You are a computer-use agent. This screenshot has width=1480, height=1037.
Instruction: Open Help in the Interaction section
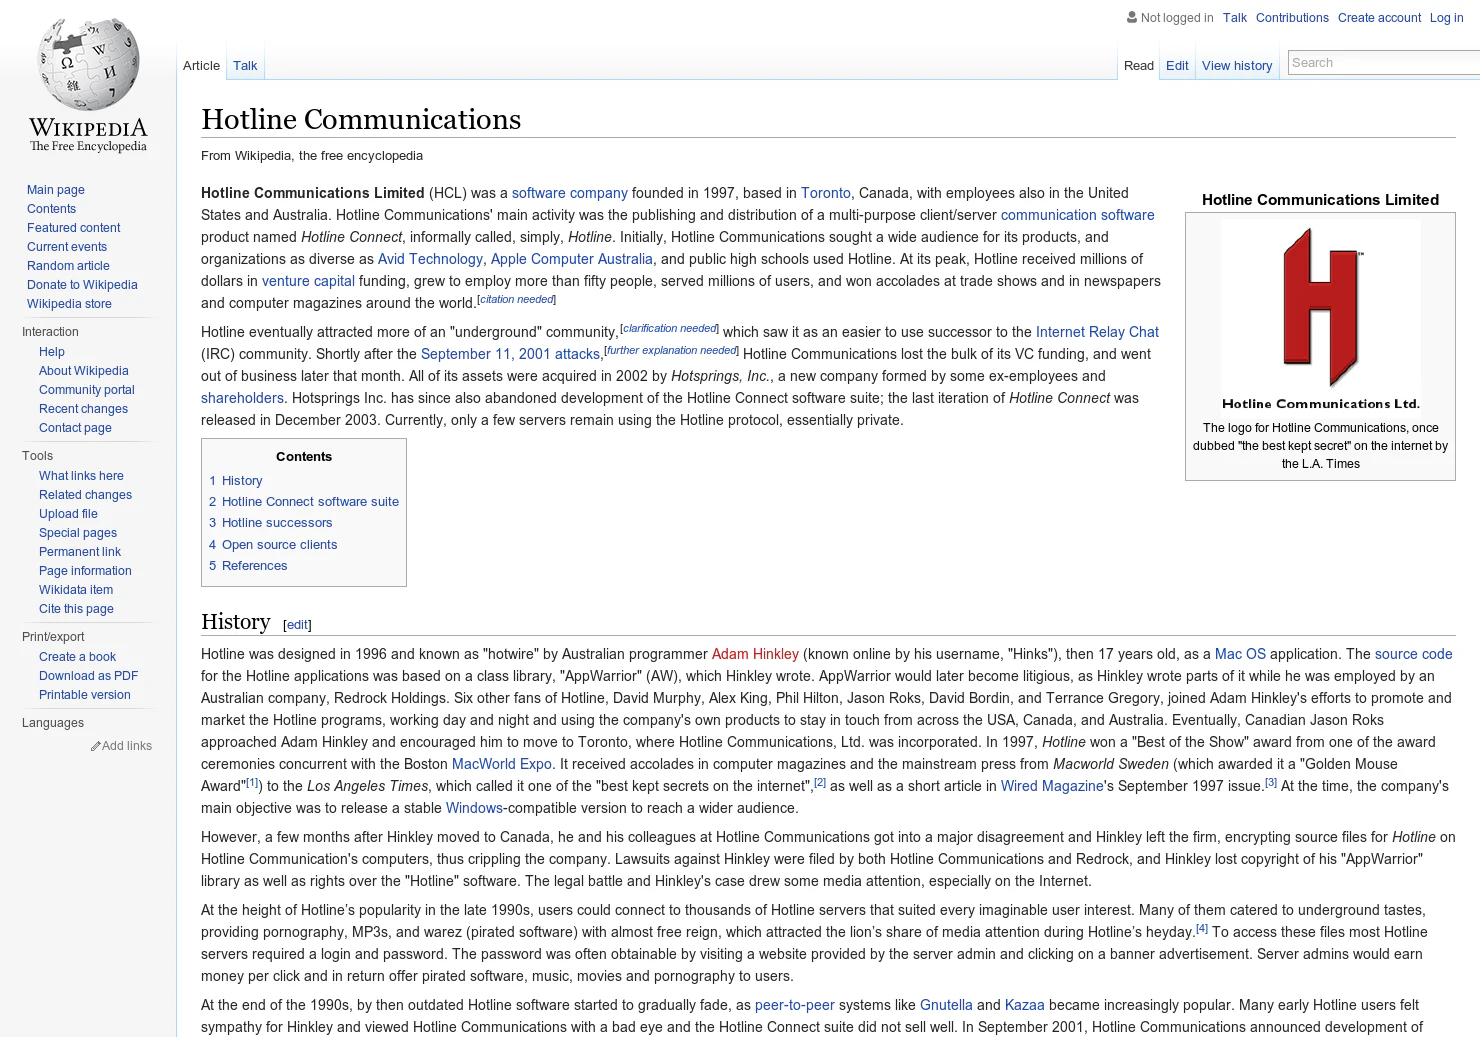[x=52, y=352]
